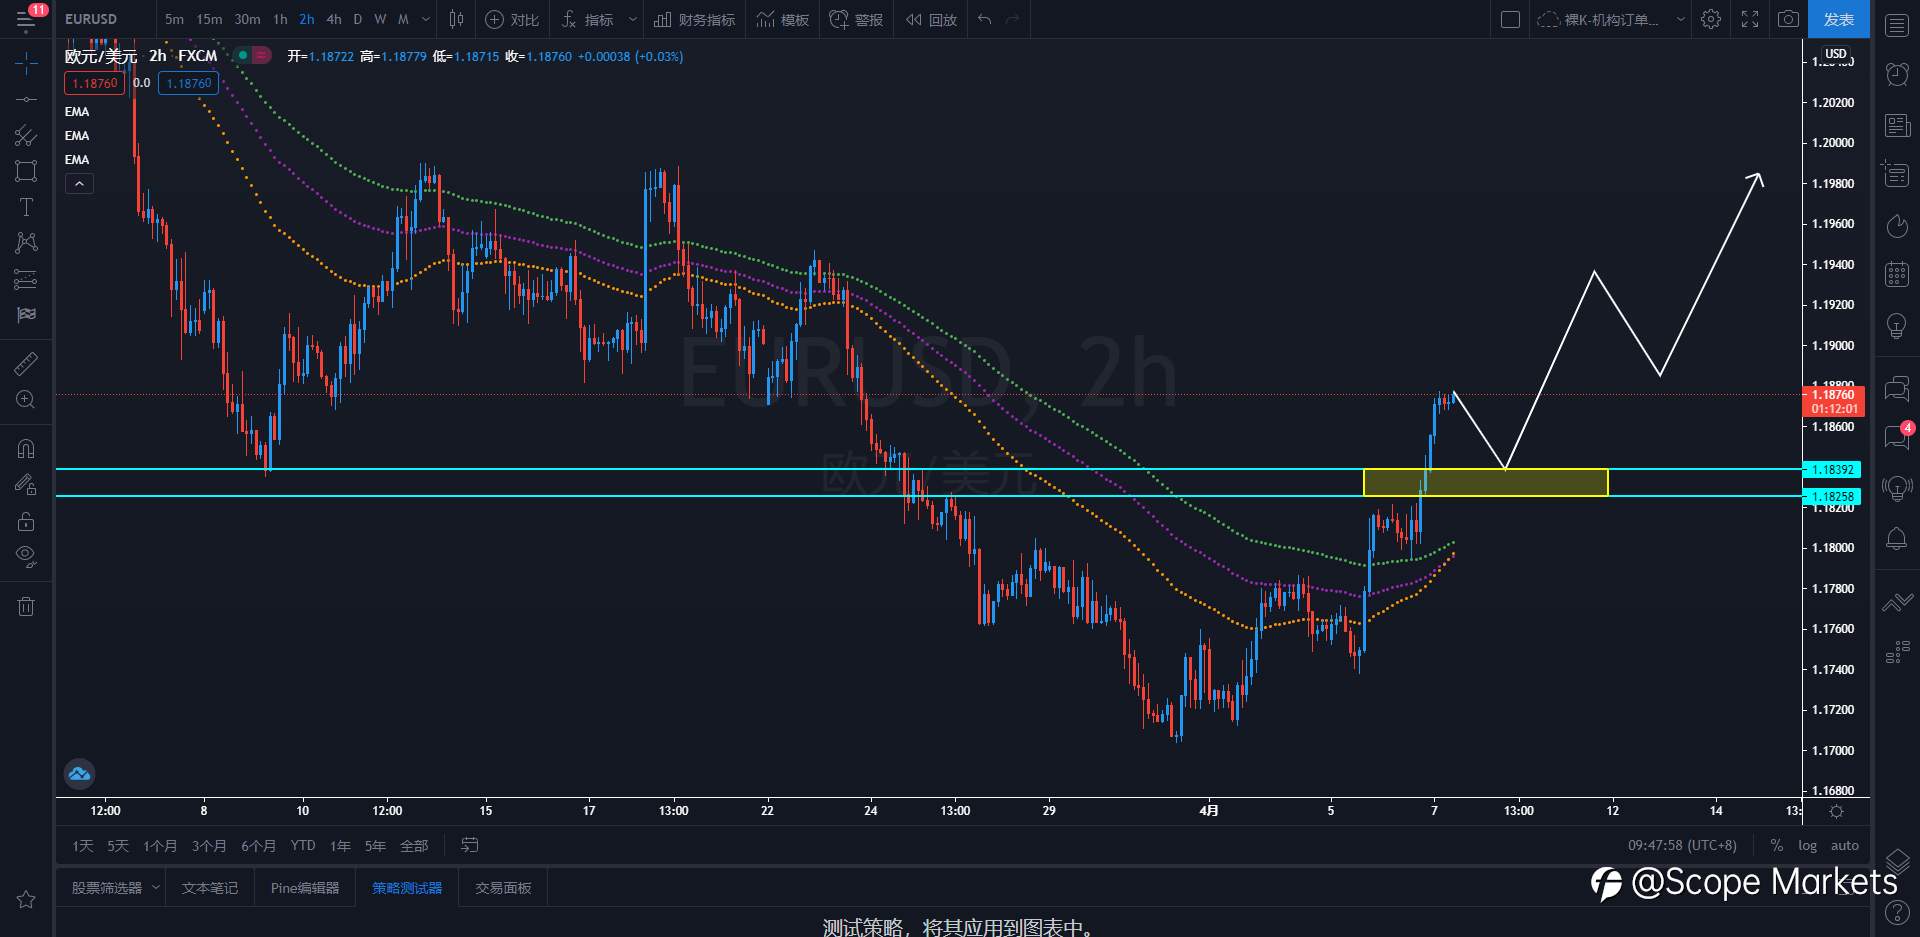Open the Gann and Fibonacci tools
The image size is (1920, 937).
tap(26, 135)
